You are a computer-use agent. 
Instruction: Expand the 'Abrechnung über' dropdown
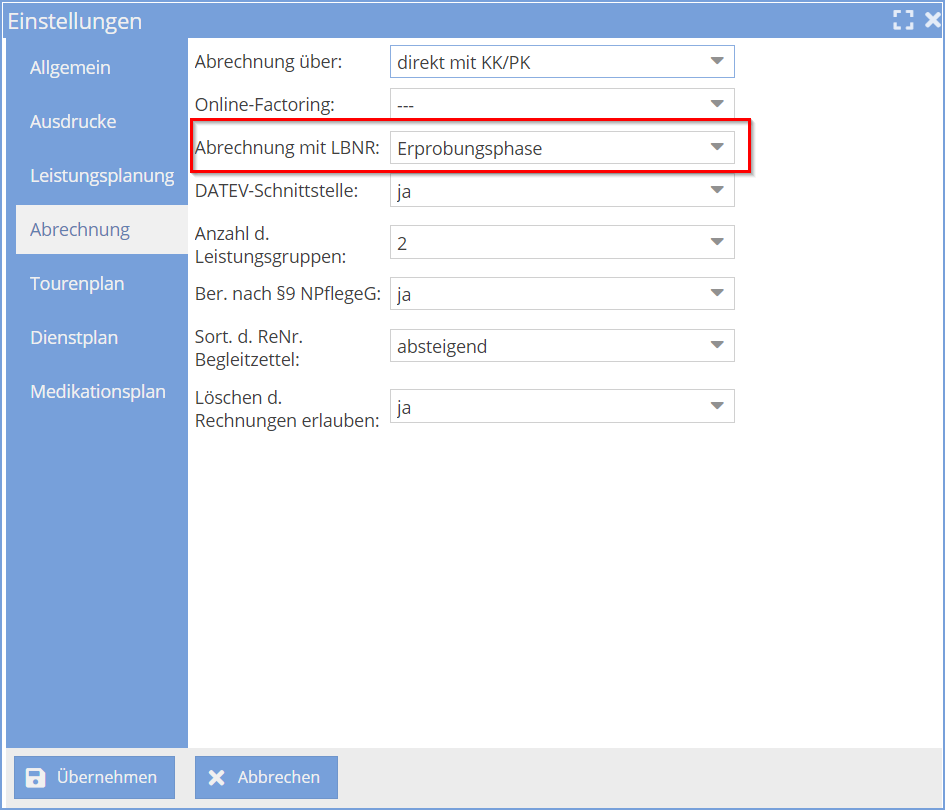pos(716,62)
